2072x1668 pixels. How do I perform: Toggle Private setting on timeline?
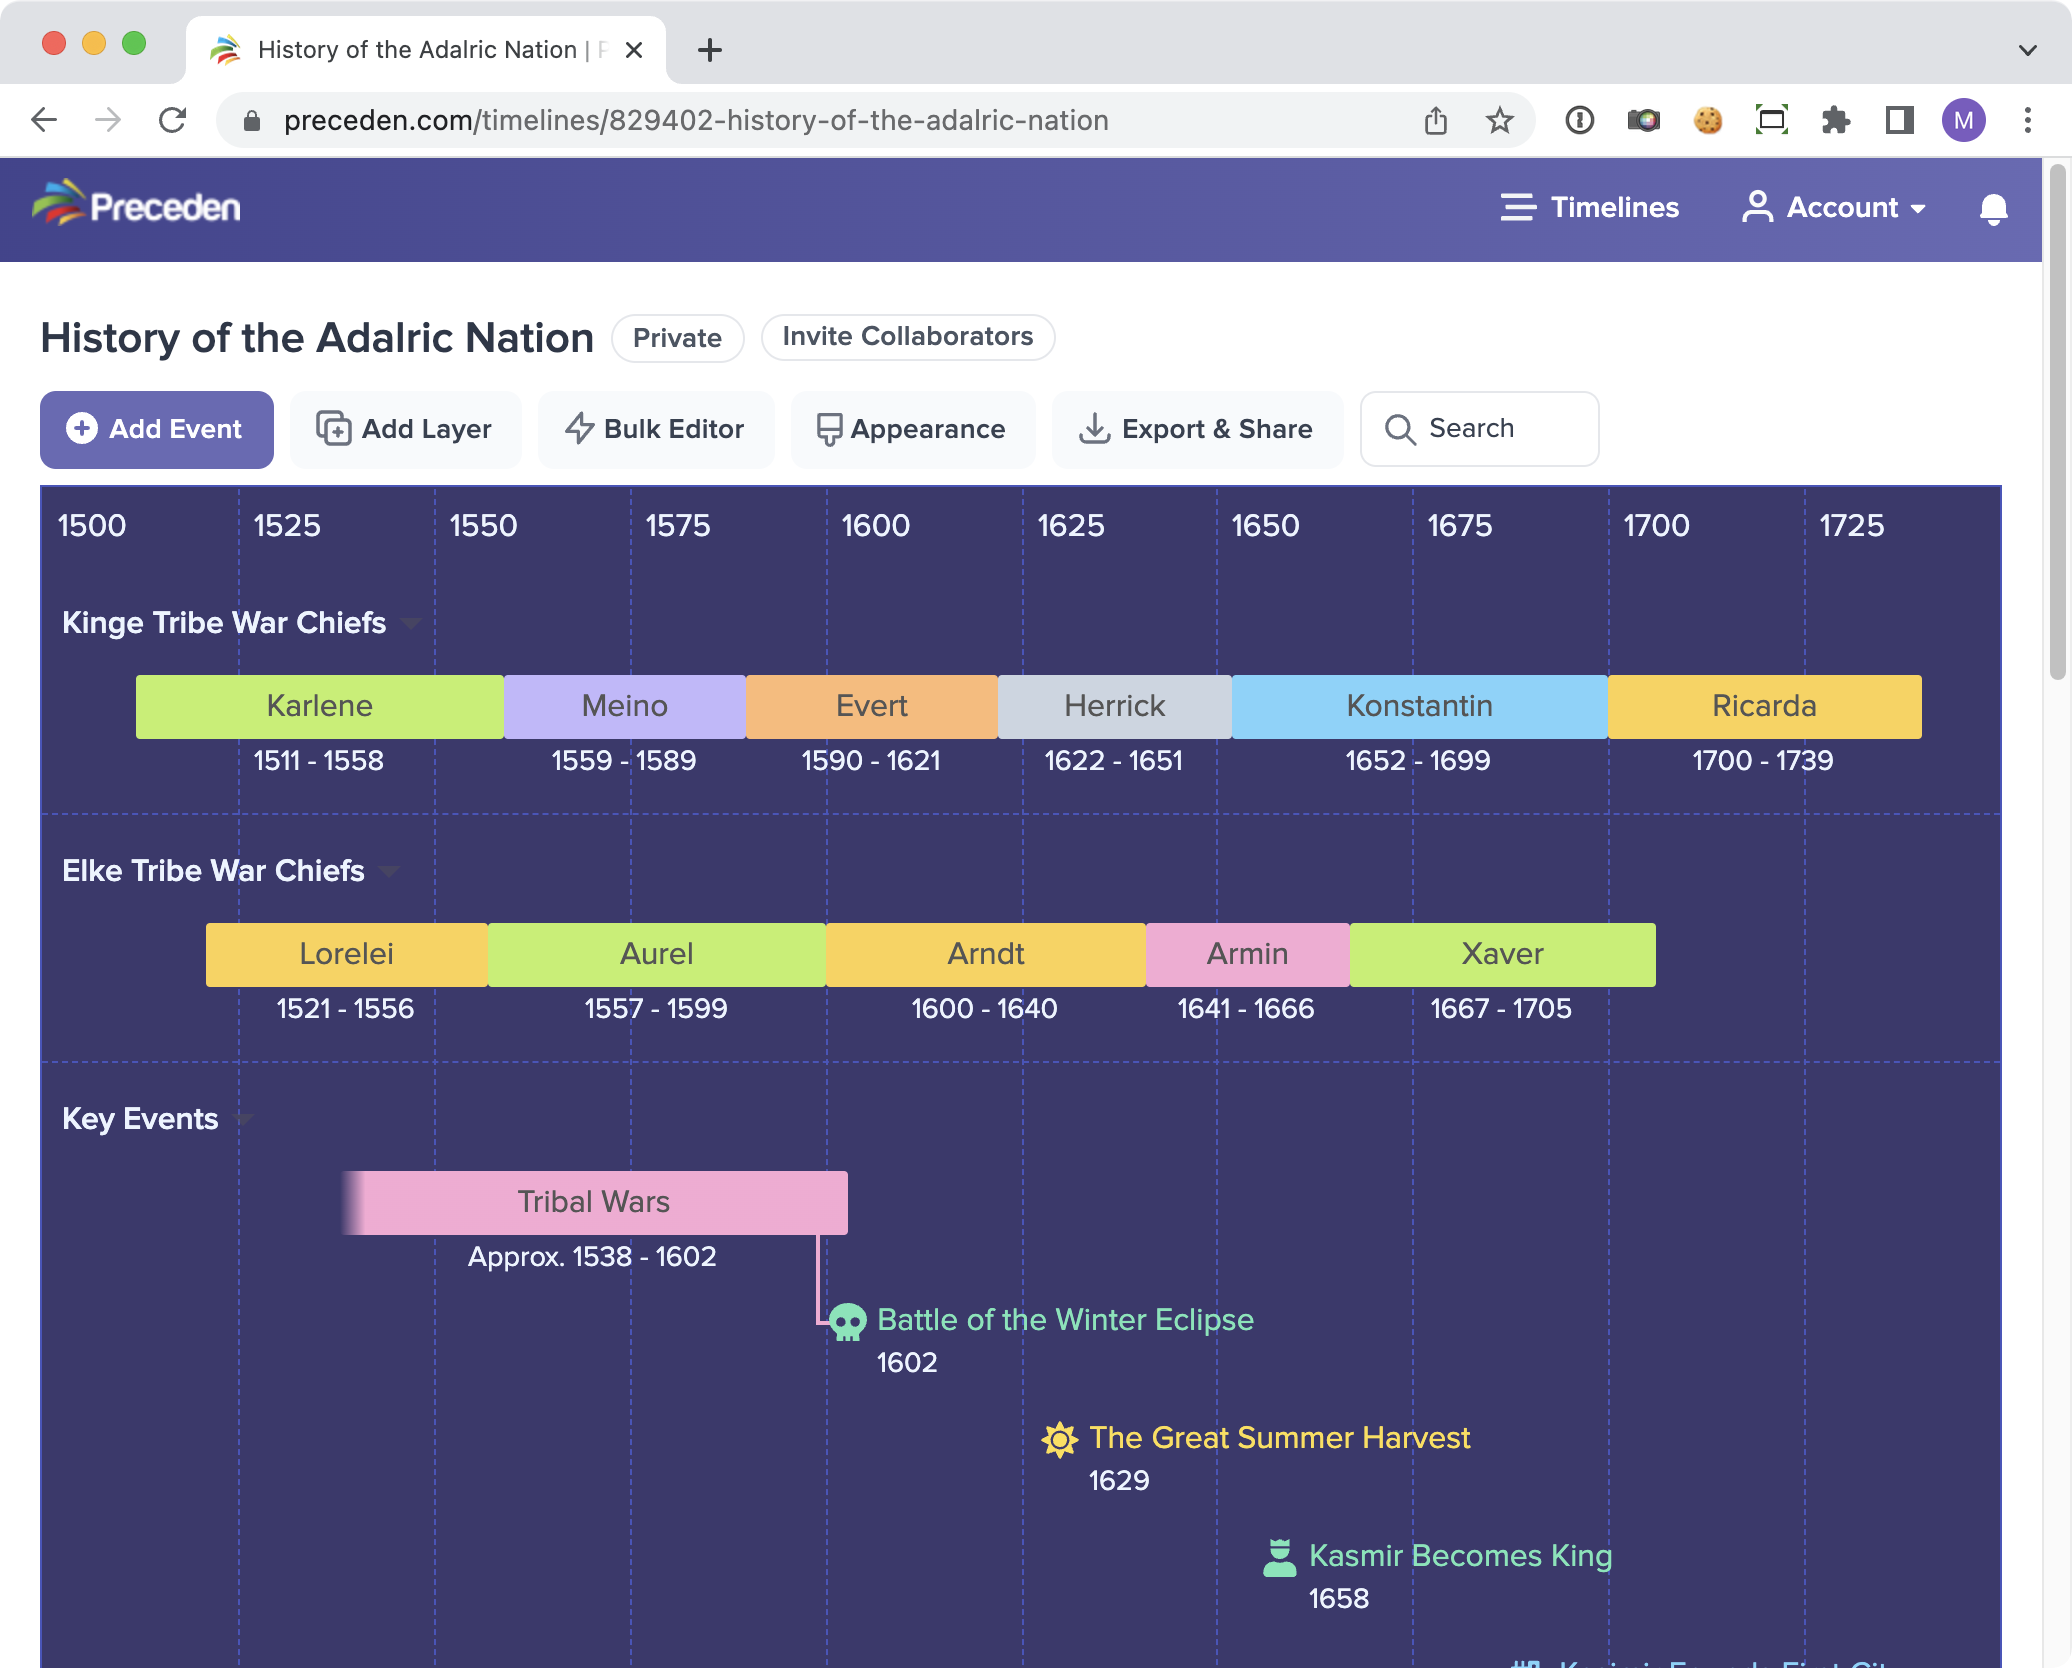point(676,337)
